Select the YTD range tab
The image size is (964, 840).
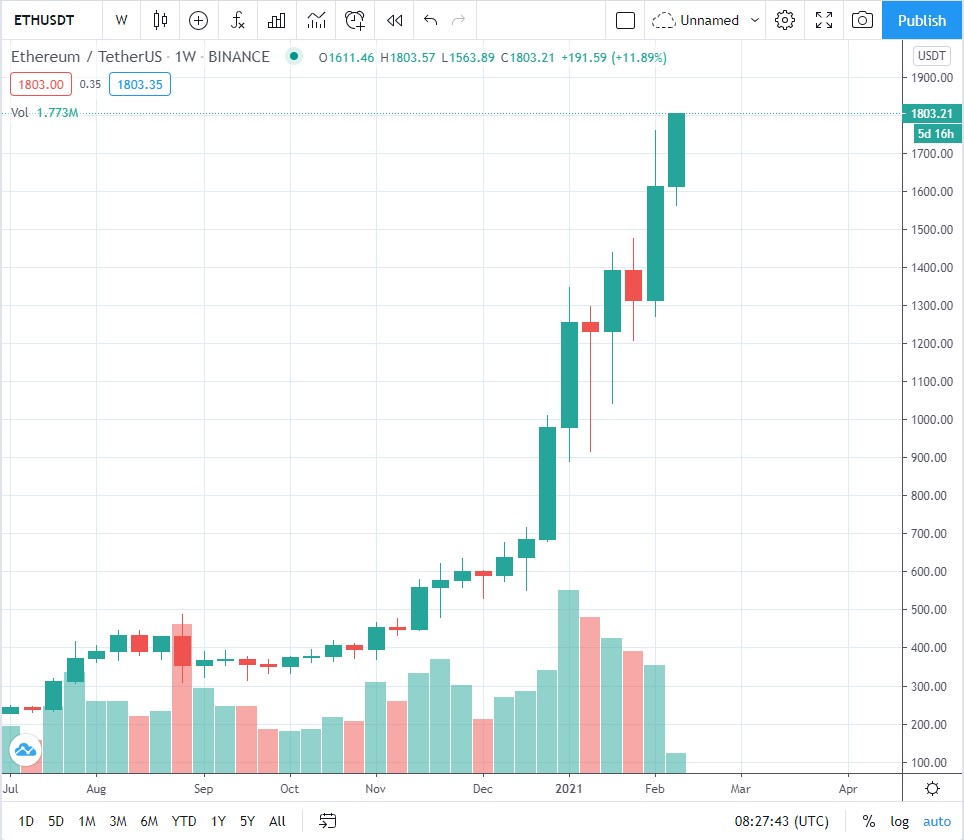pos(184,821)
